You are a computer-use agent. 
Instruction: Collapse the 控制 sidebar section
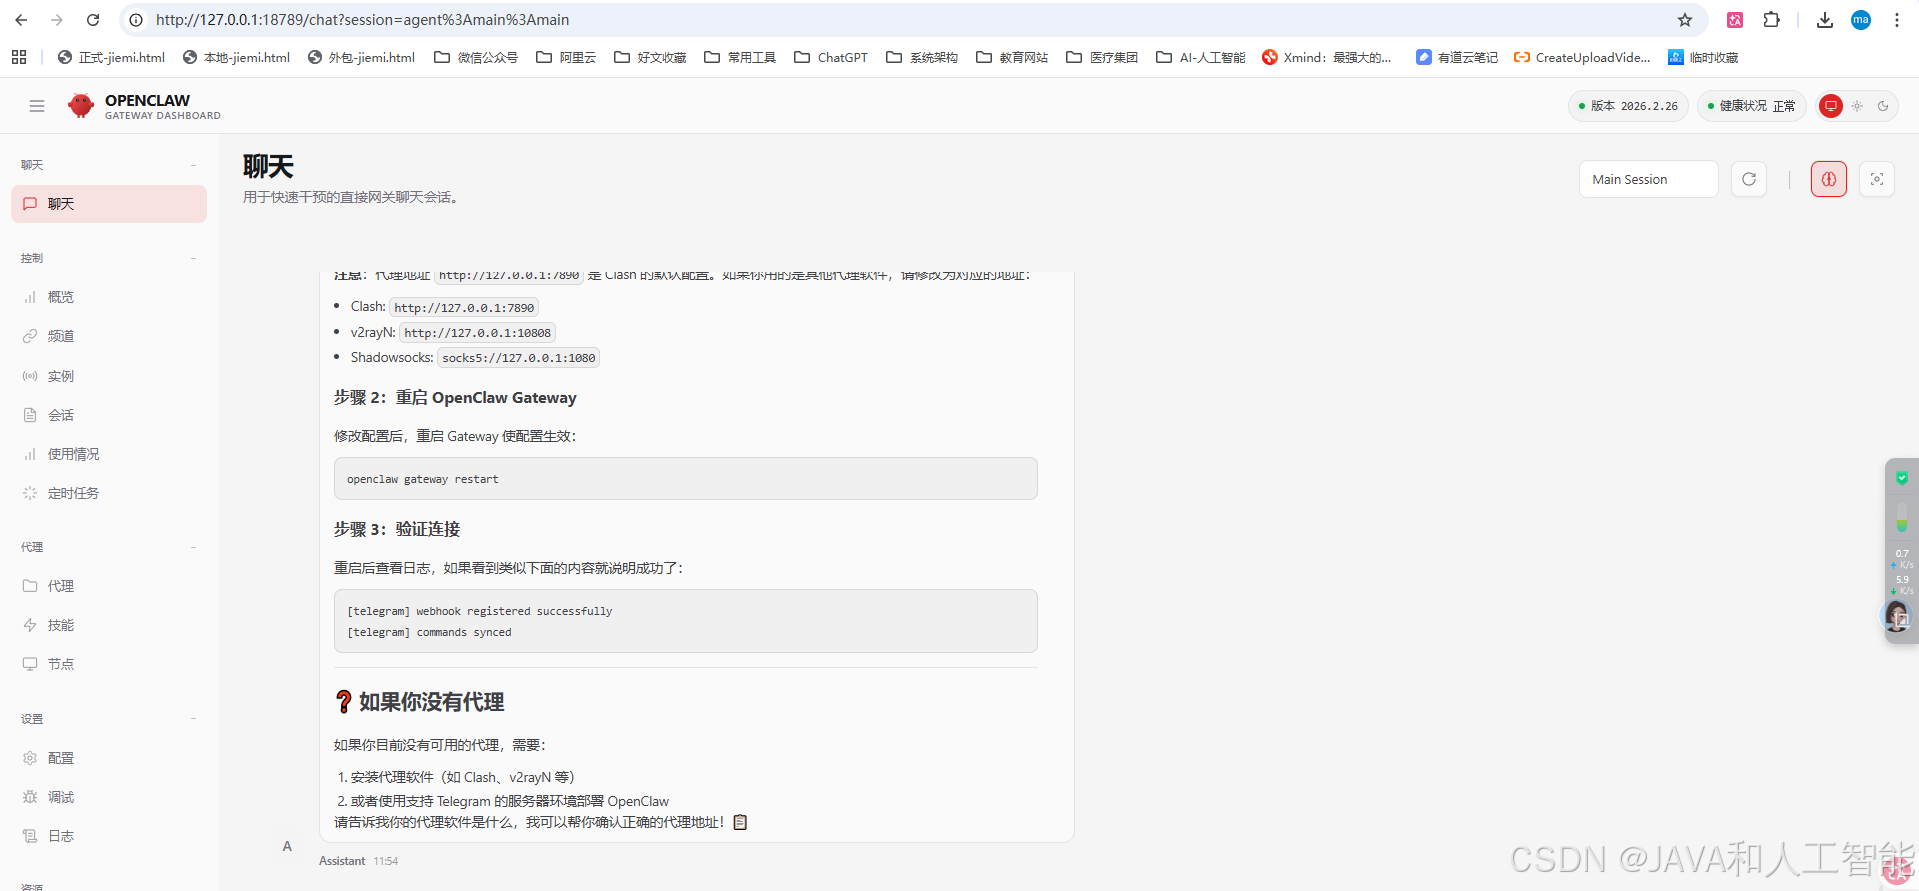tap(109, 258)
